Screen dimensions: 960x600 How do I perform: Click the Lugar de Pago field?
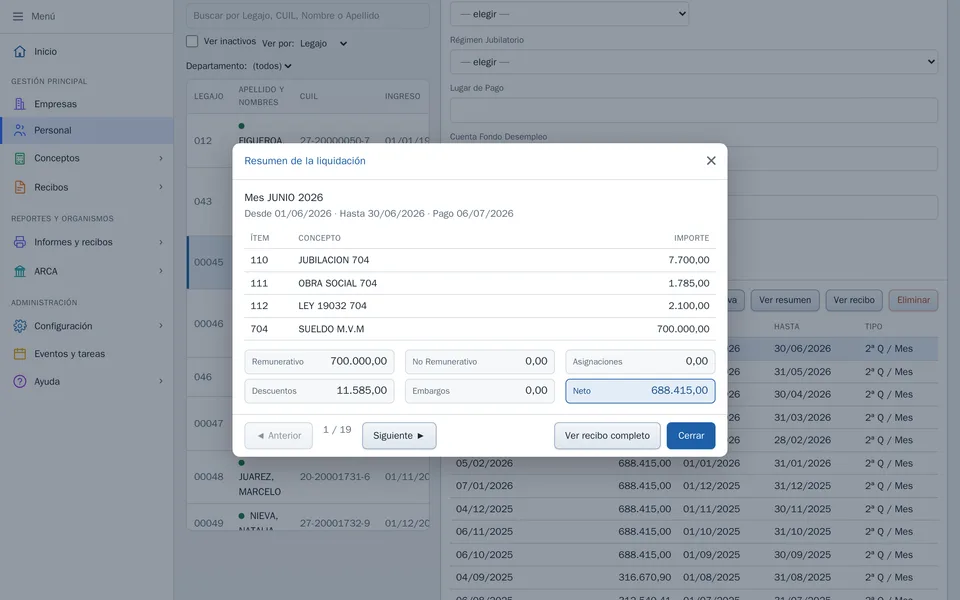(x=694, y=110)
